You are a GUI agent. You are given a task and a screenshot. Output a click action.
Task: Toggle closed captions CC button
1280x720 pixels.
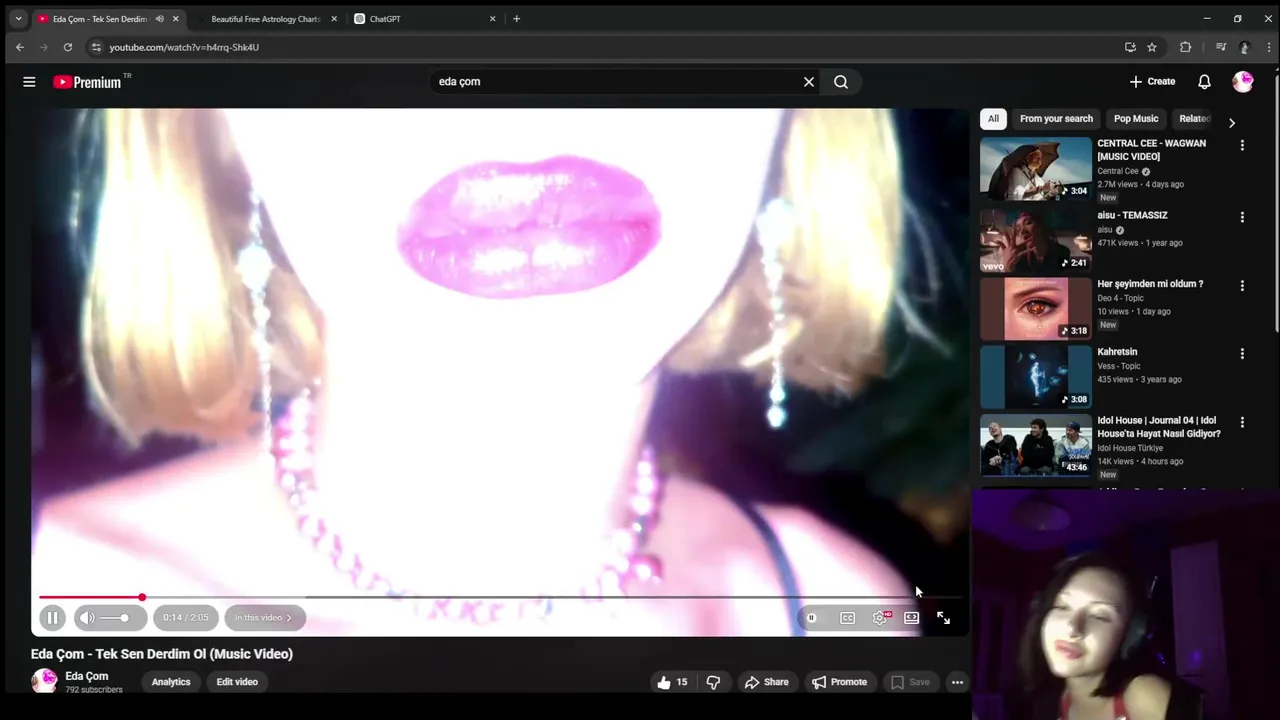848,618
